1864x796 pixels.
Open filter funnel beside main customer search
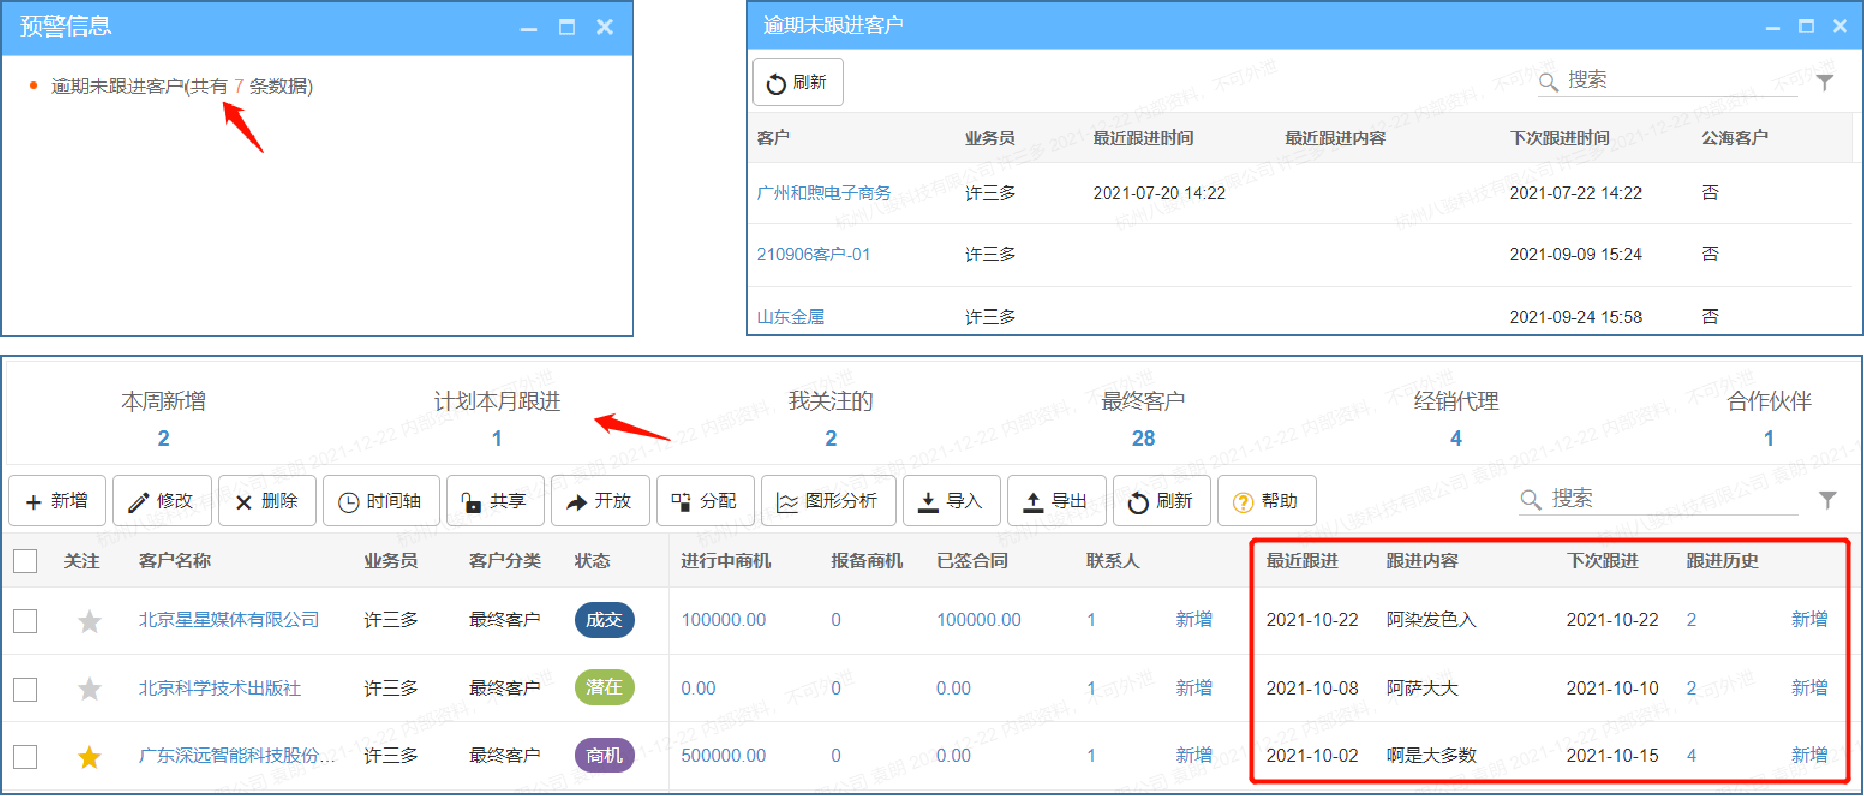pos(1827,500)
